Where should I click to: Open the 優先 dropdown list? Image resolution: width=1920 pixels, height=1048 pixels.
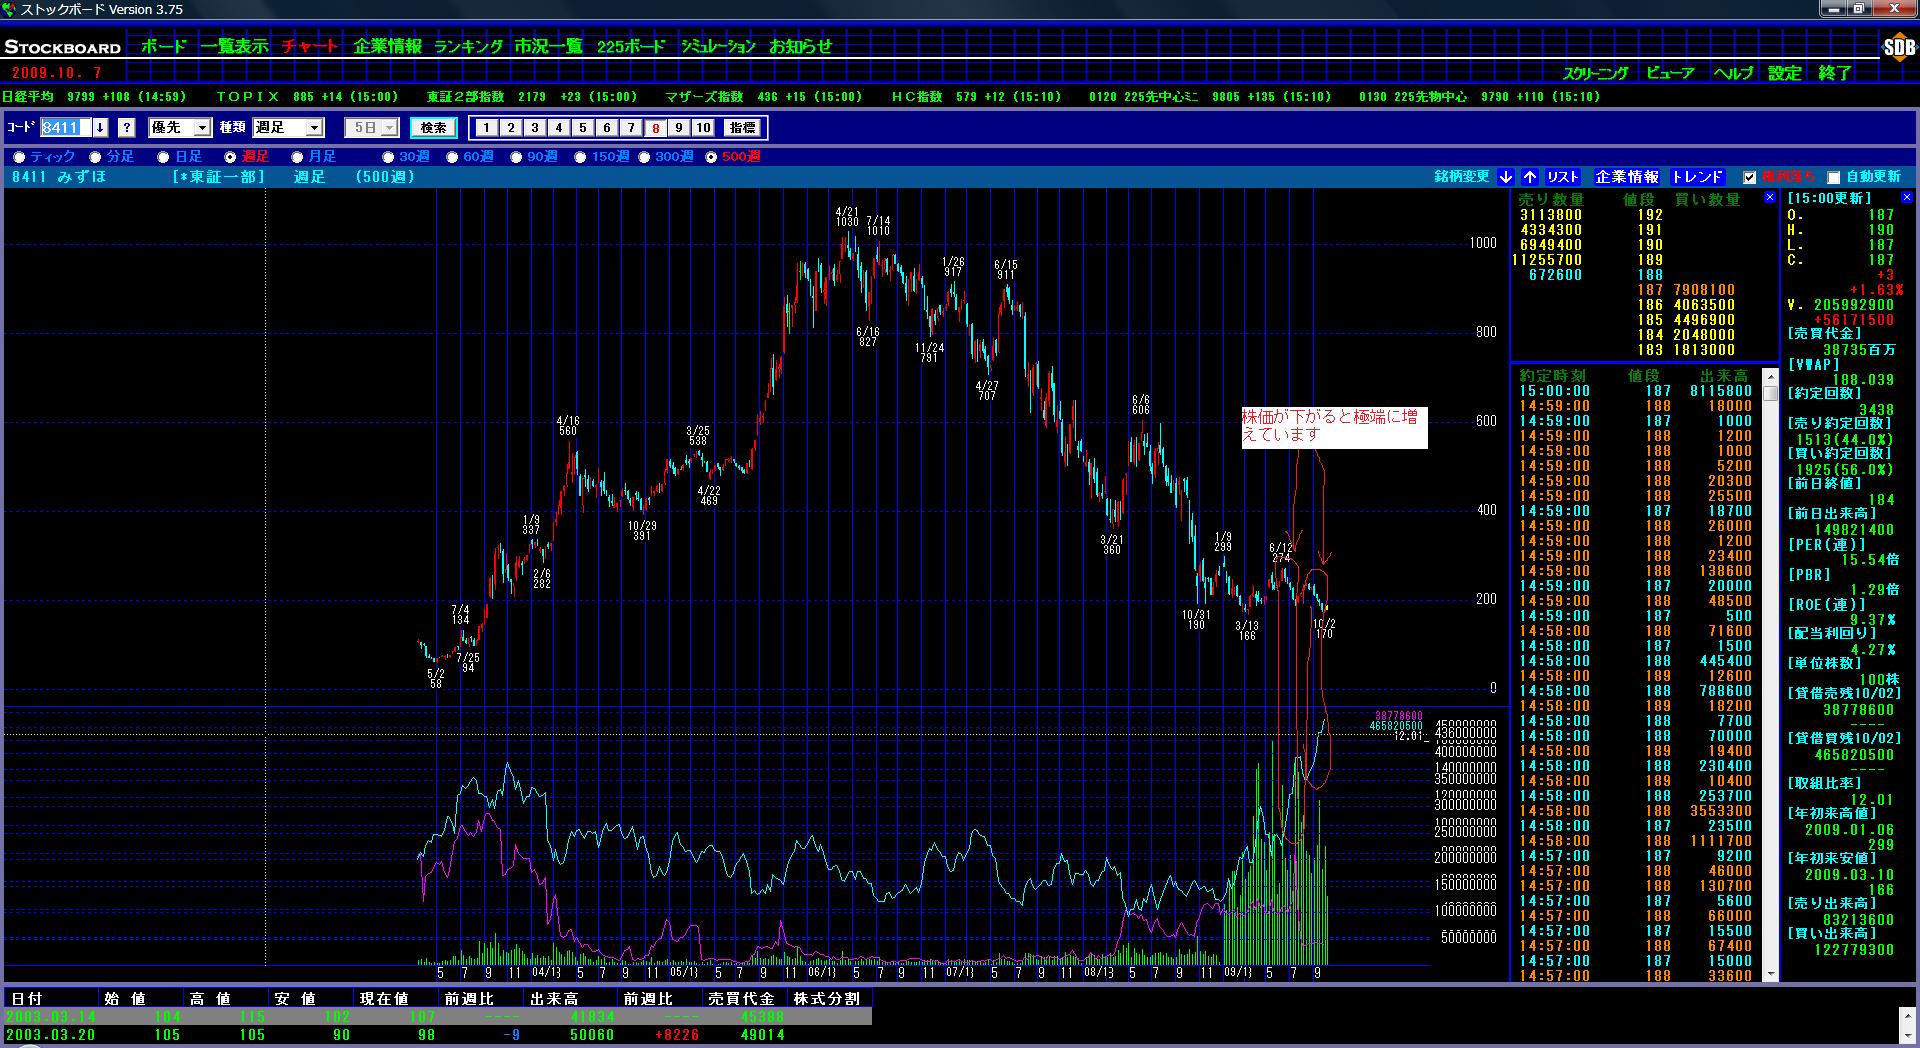point(202,128)
